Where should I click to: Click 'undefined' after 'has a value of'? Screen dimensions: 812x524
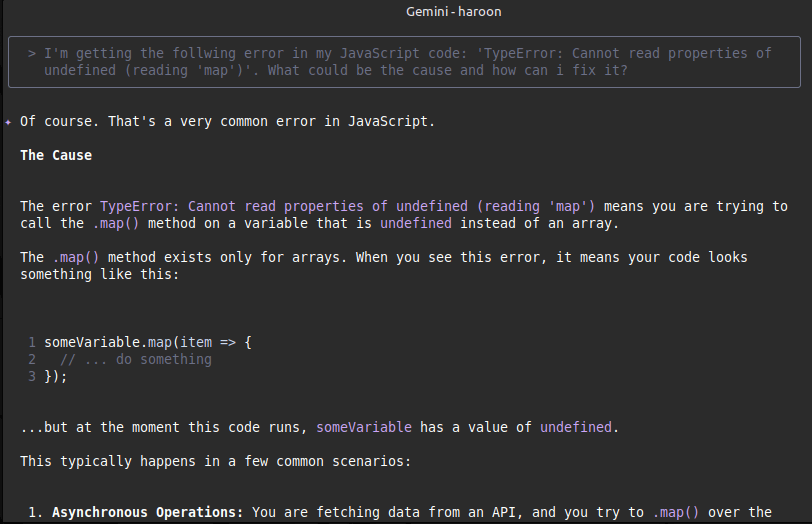pos(576,427)
